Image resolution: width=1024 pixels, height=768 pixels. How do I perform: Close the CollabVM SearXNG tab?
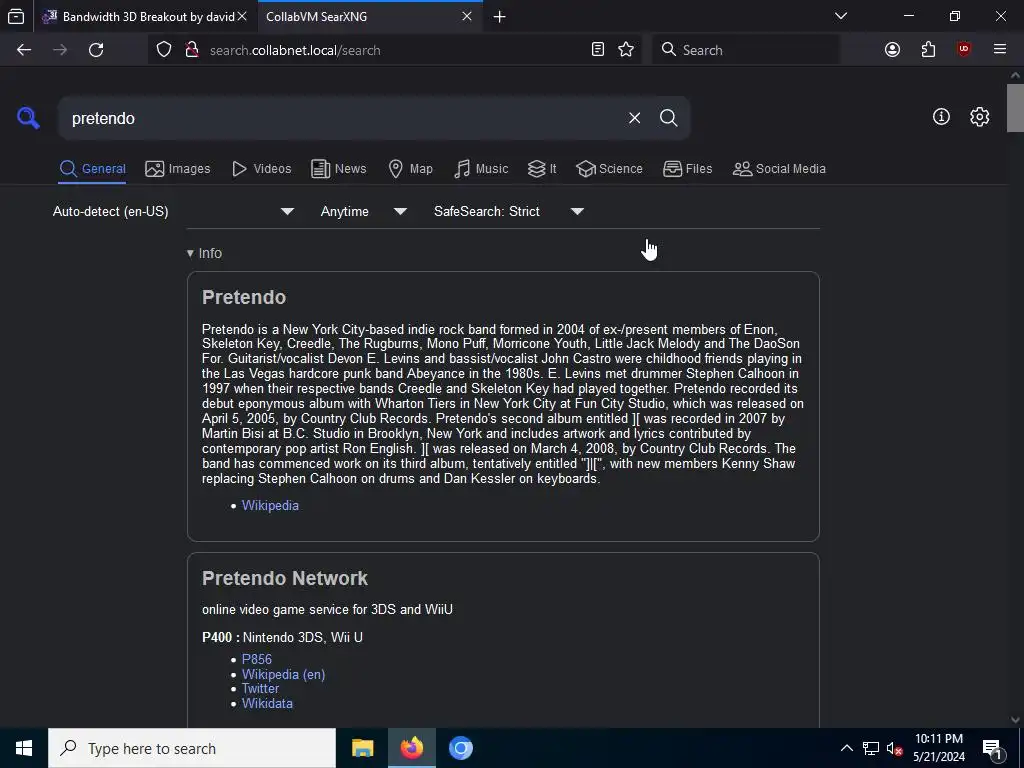(467, 16)
